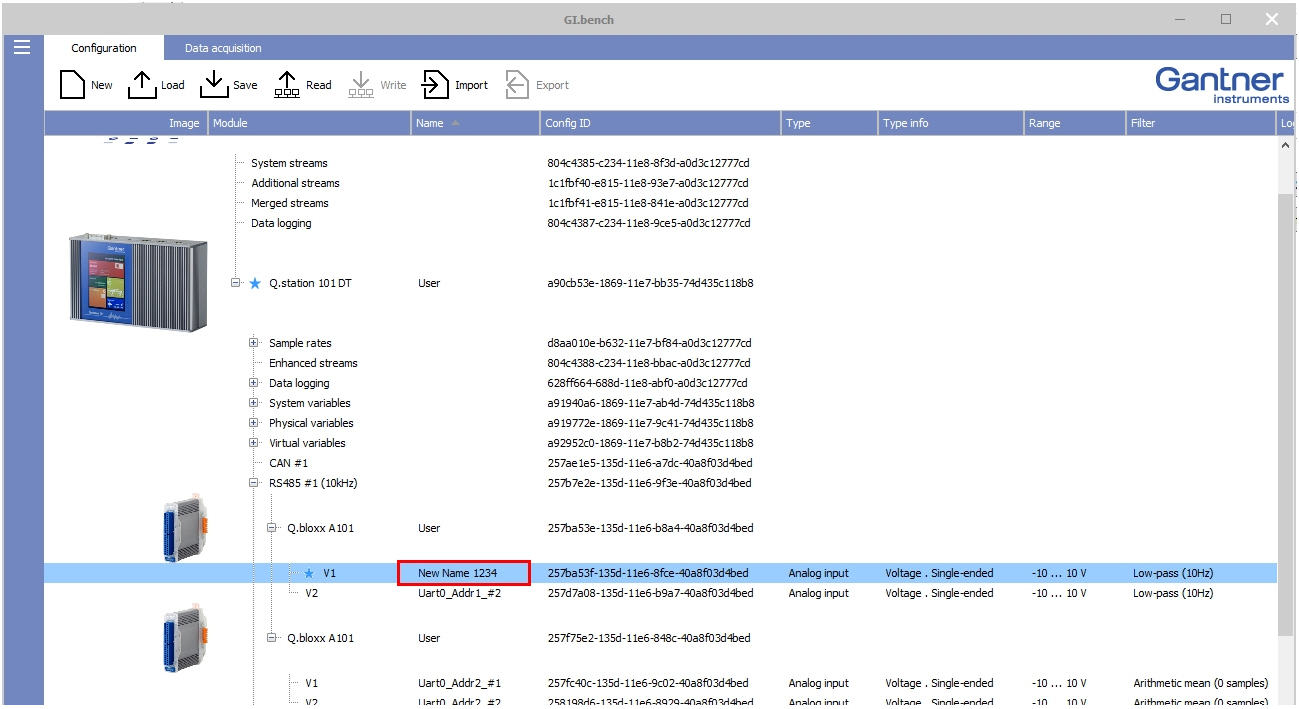Click the Write to device icon
This screenshot has width=1299, height=709.
361,84
